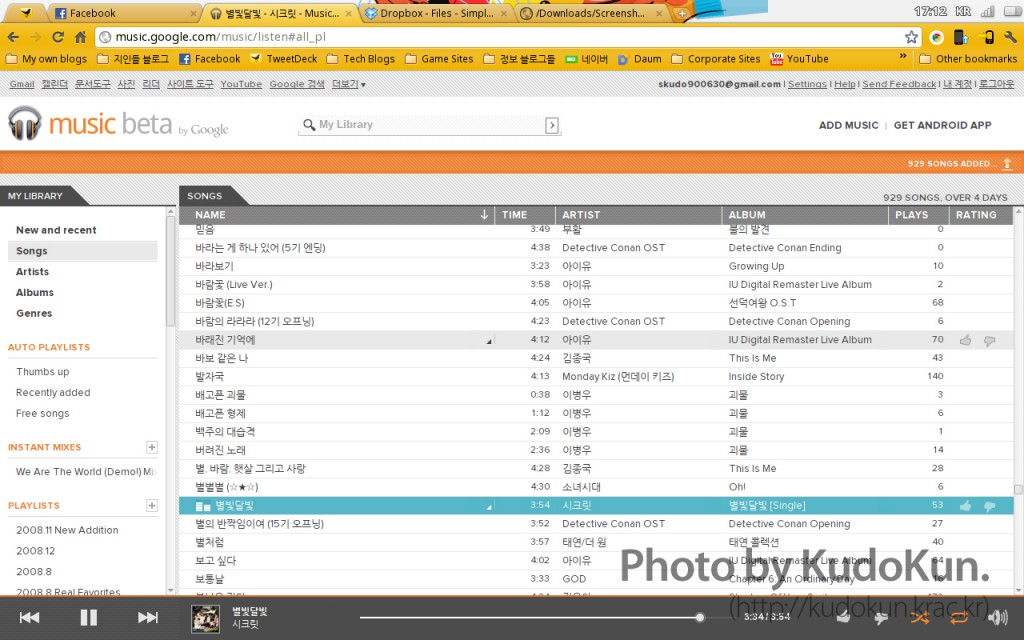Switch to the Downloads/Screenshots tab

click(x=591, y=13)
